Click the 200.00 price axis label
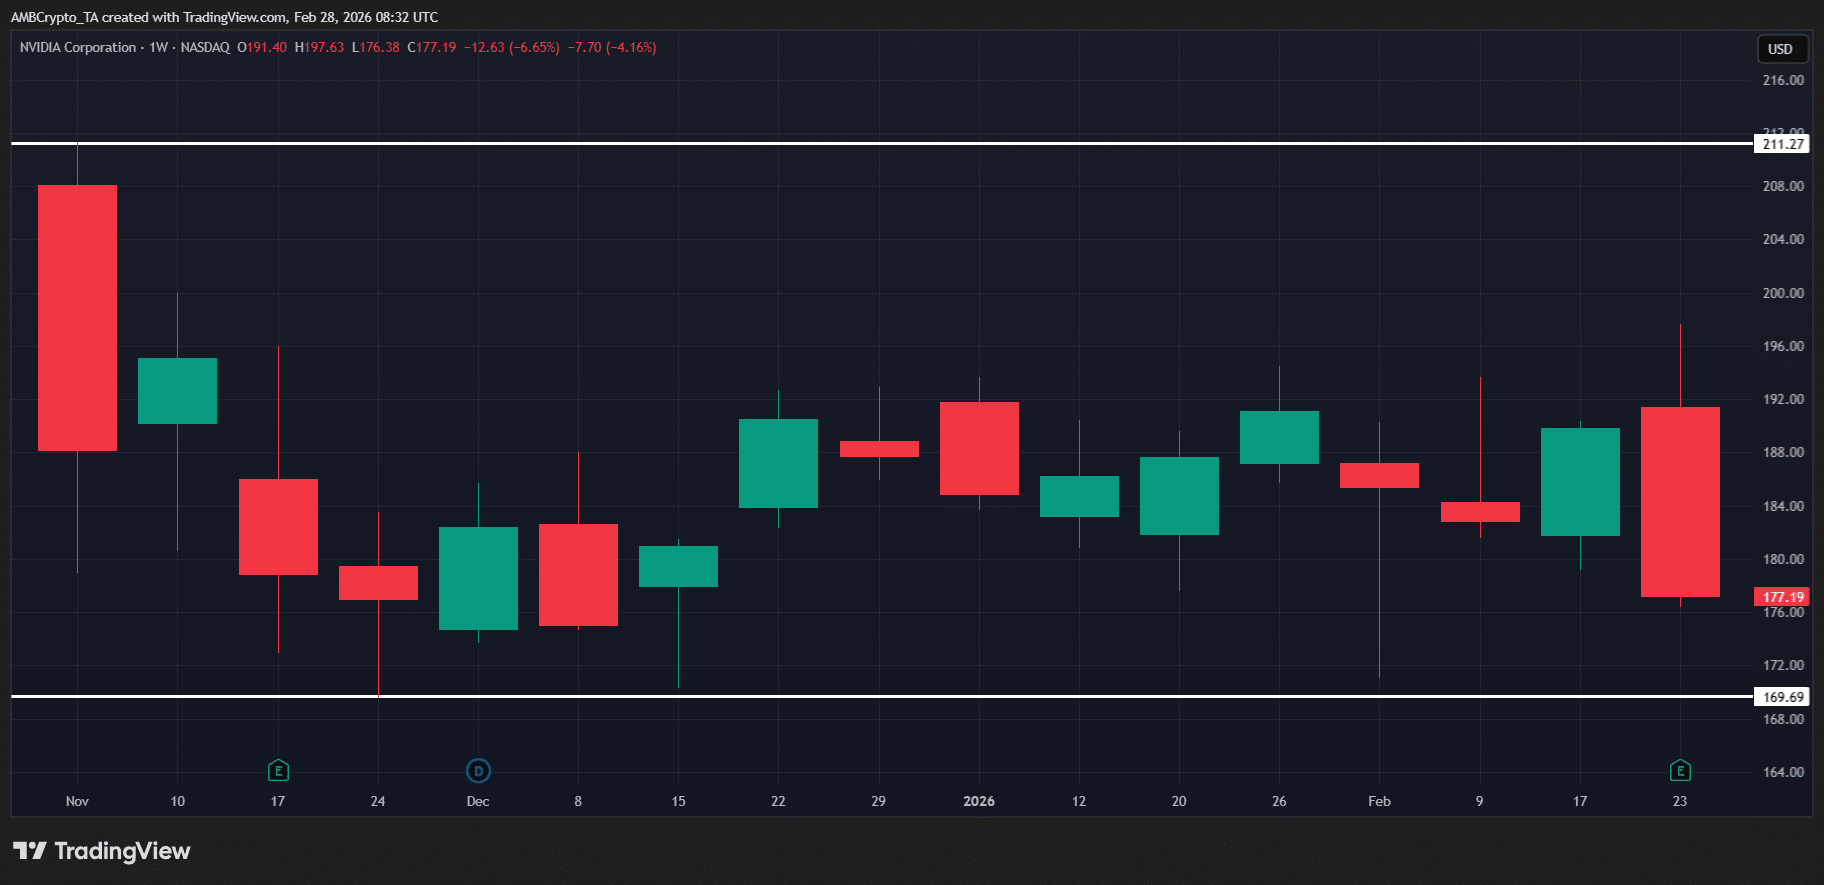The height and width of the screenshot is (885, 1824). point(1783,293)
